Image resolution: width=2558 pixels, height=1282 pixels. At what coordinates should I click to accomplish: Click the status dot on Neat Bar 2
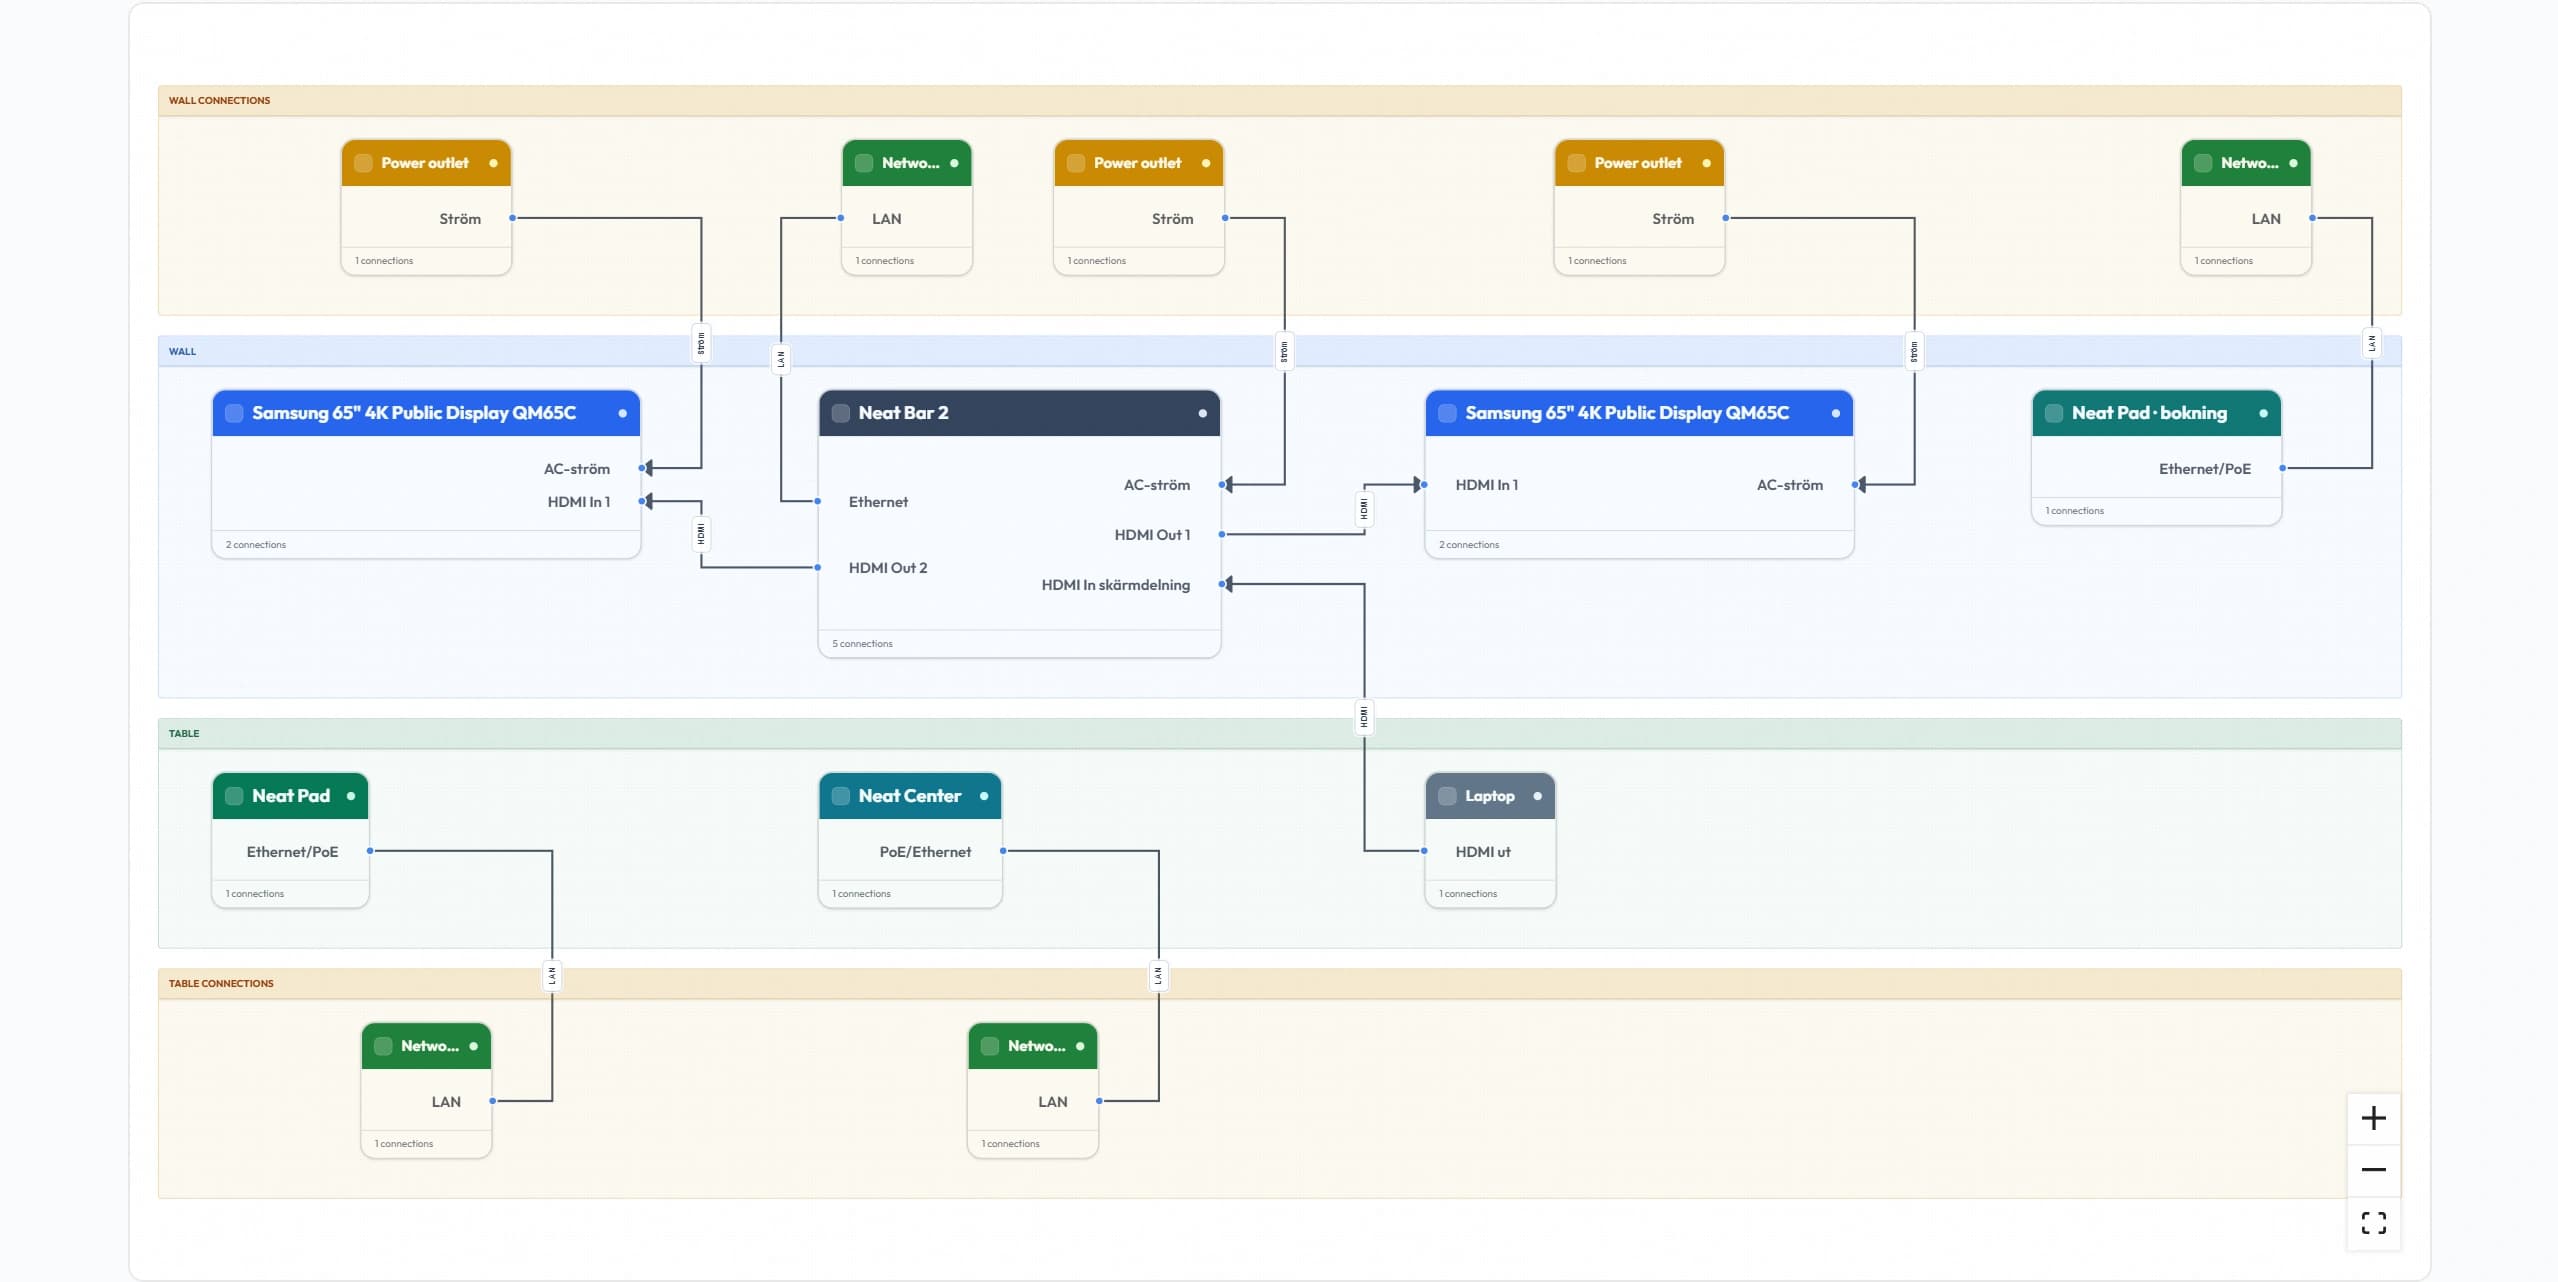1202,413
